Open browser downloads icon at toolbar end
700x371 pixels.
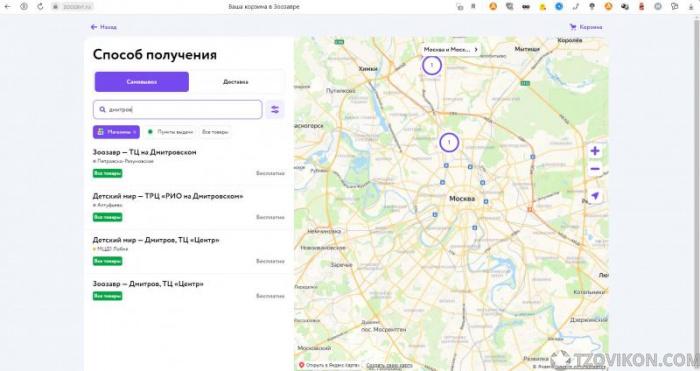point(691,7)
